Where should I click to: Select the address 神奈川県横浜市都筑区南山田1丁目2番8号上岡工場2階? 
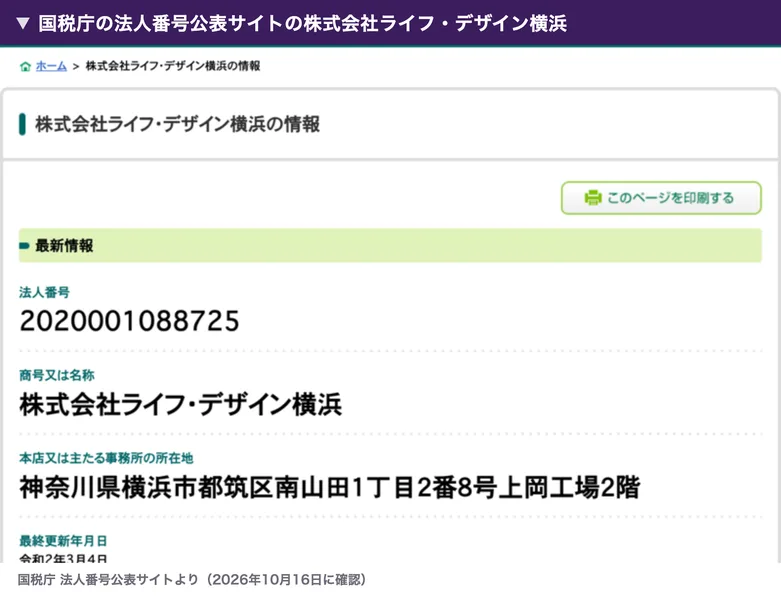pyautogui.click(x=330, y=487)
